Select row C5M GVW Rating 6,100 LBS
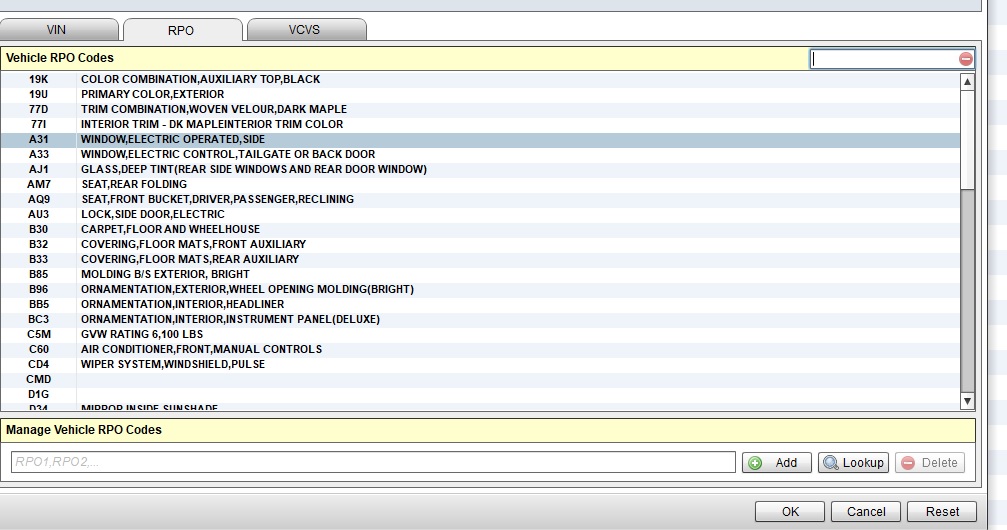This screenshot has height=530, width=1007. pyautogui.click(x=480, y=335)
